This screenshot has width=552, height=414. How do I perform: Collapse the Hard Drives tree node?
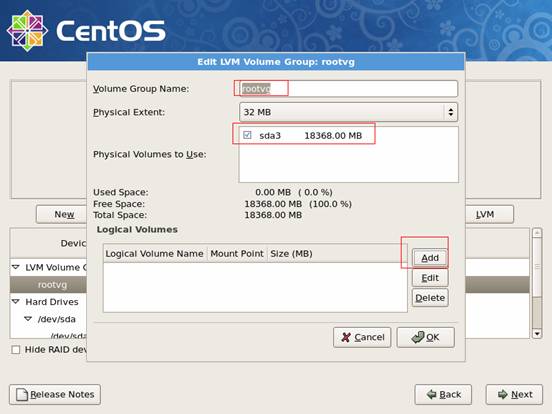(16, 301)
